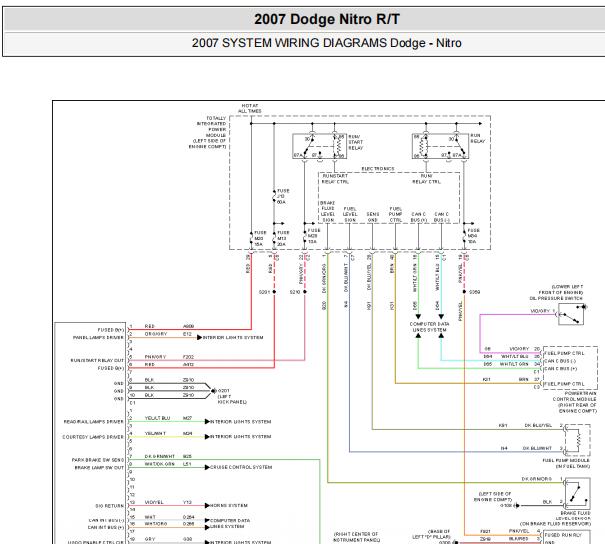
Task: Click "SENS GND" in Electronics box
Action: 373,217
